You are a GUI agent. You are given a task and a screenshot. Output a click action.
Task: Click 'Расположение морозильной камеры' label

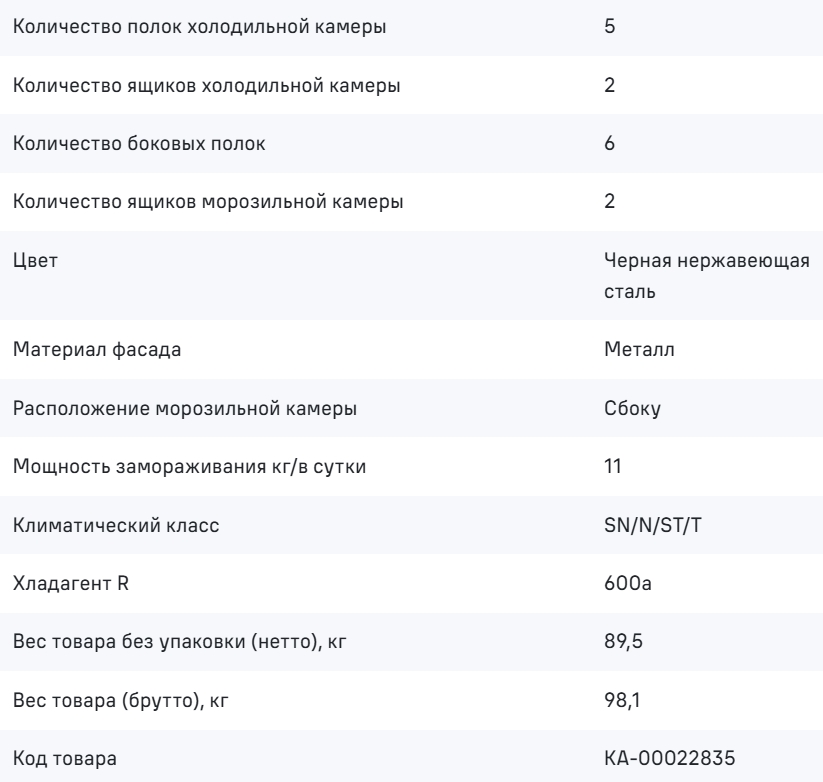click(185, 408)
